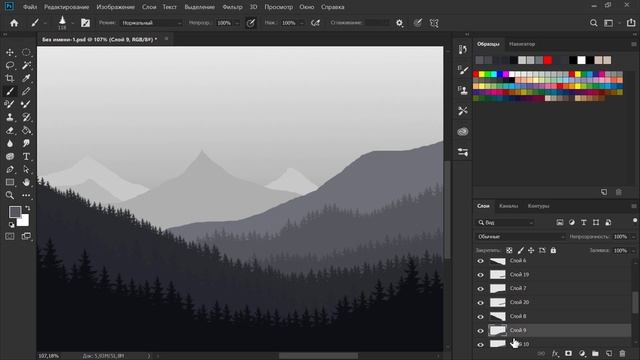The image size is (640, 360).
Task: Pick the red swatch in recent swatches row
Action: point(548,60)
